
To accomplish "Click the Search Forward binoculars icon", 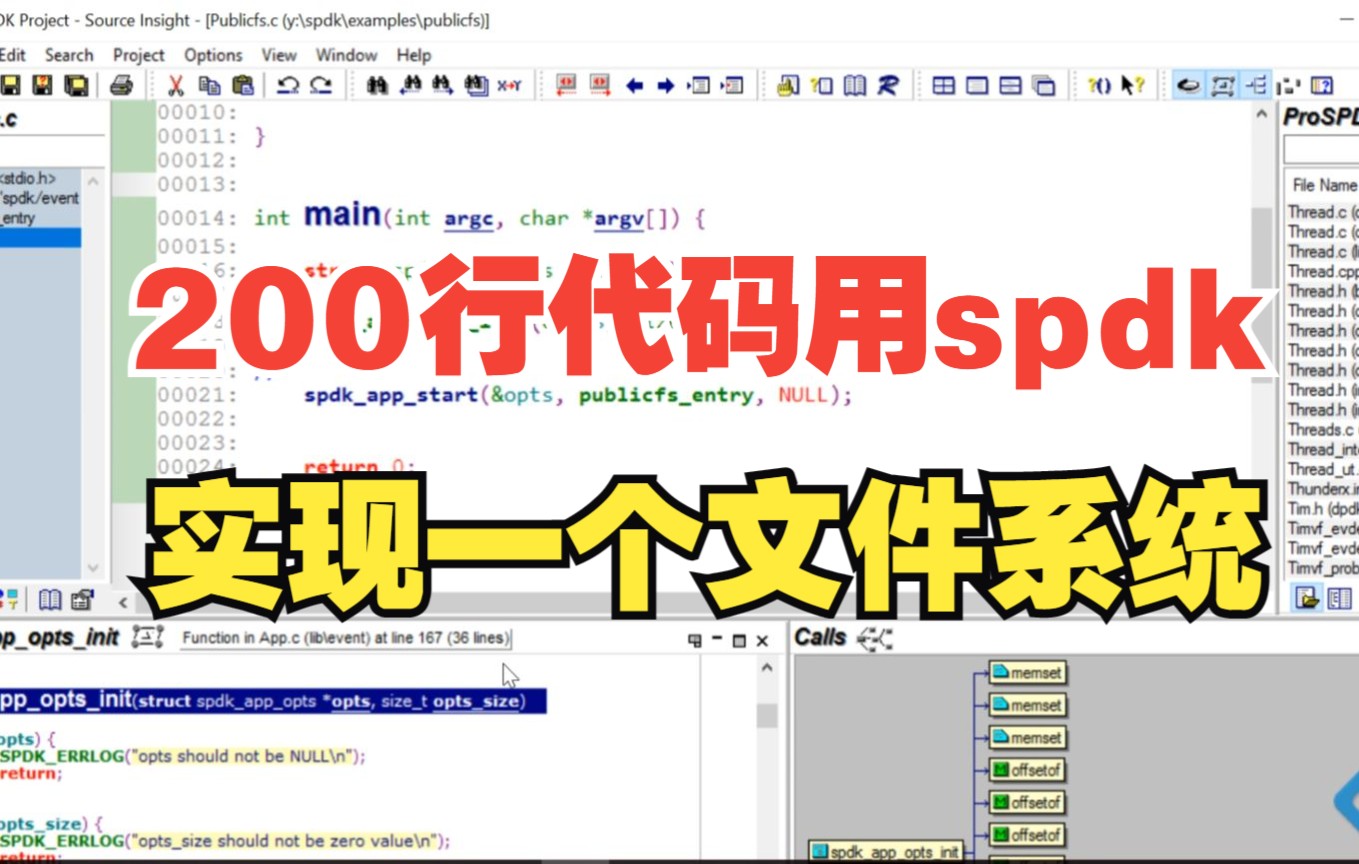I will pos(443,86).
